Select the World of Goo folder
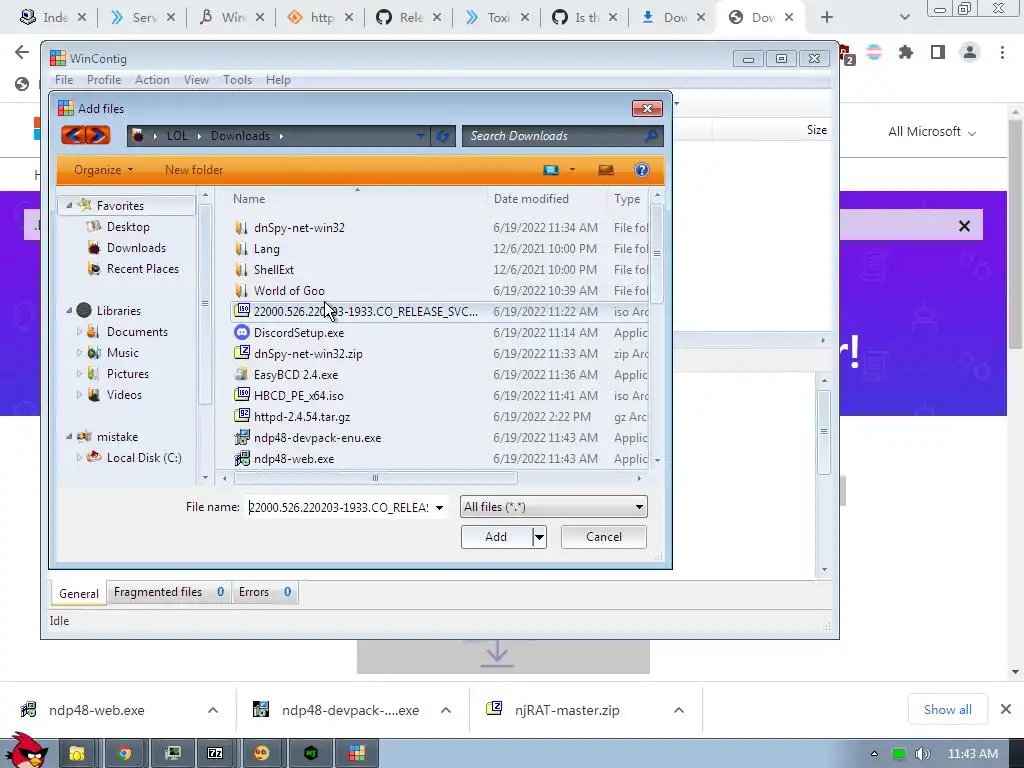This screenshot has width=1024, height=768. pyautogui.click(x=289, y=291)
